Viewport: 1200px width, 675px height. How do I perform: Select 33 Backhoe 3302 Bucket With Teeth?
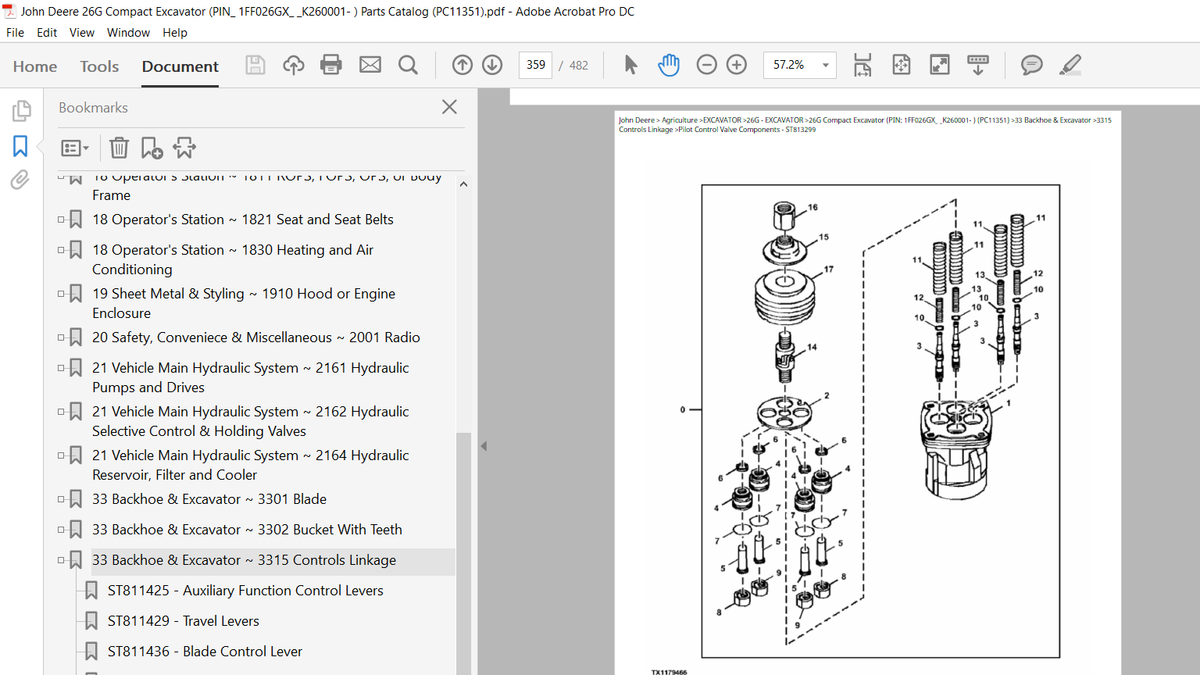247,530
